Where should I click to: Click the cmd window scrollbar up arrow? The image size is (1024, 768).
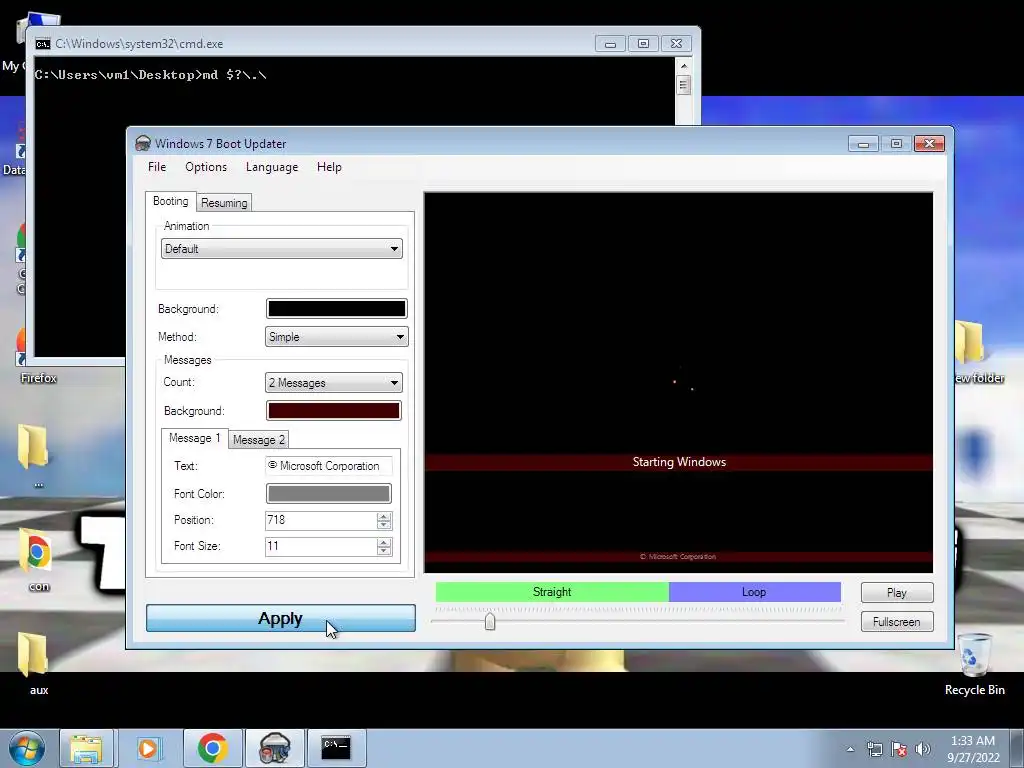pyautogui.click(x=684, y=66)
